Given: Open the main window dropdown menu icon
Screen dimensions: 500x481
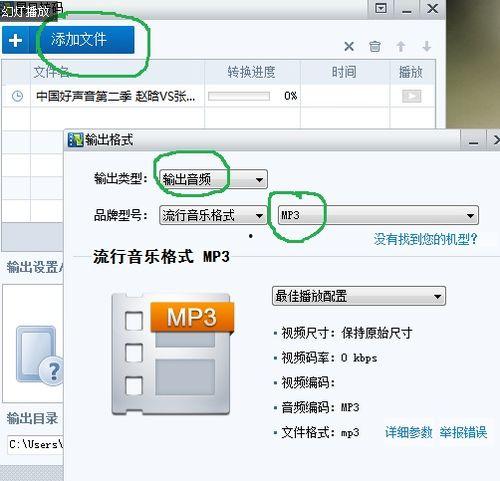Looking at the screenshot, I should click(x=381, y=8).
